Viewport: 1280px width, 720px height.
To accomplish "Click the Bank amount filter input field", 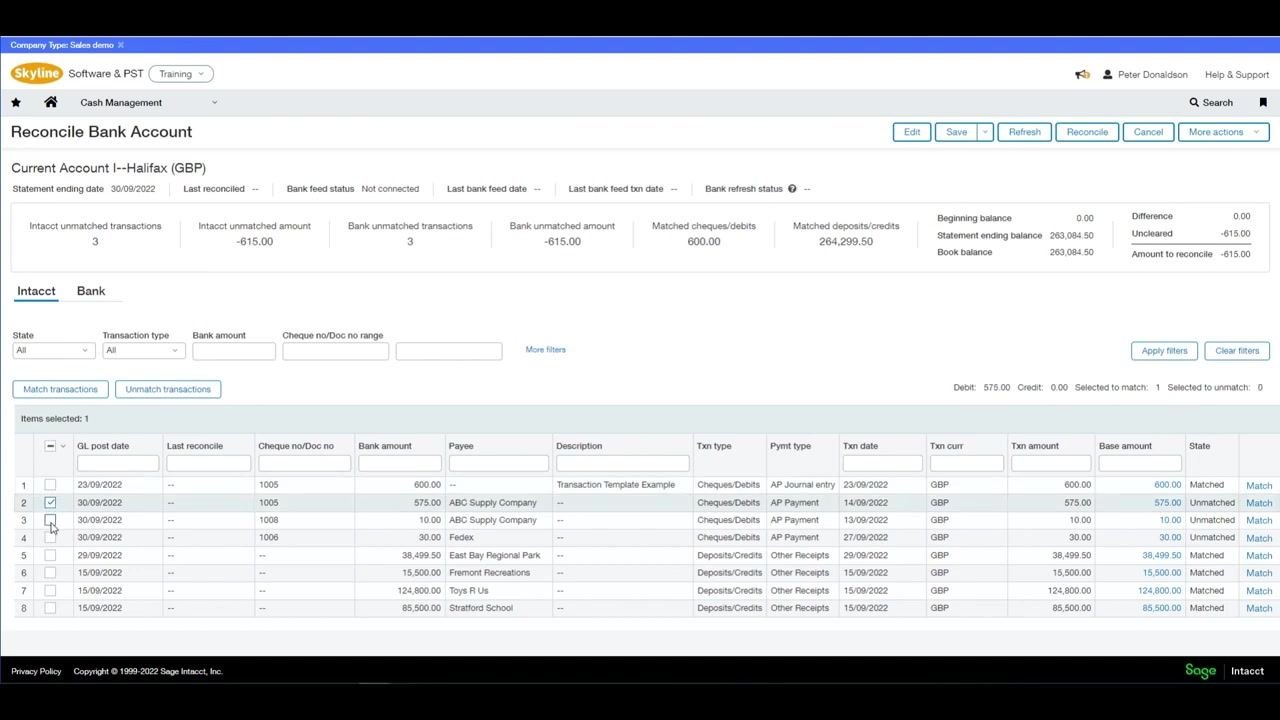I will point(234,351).
